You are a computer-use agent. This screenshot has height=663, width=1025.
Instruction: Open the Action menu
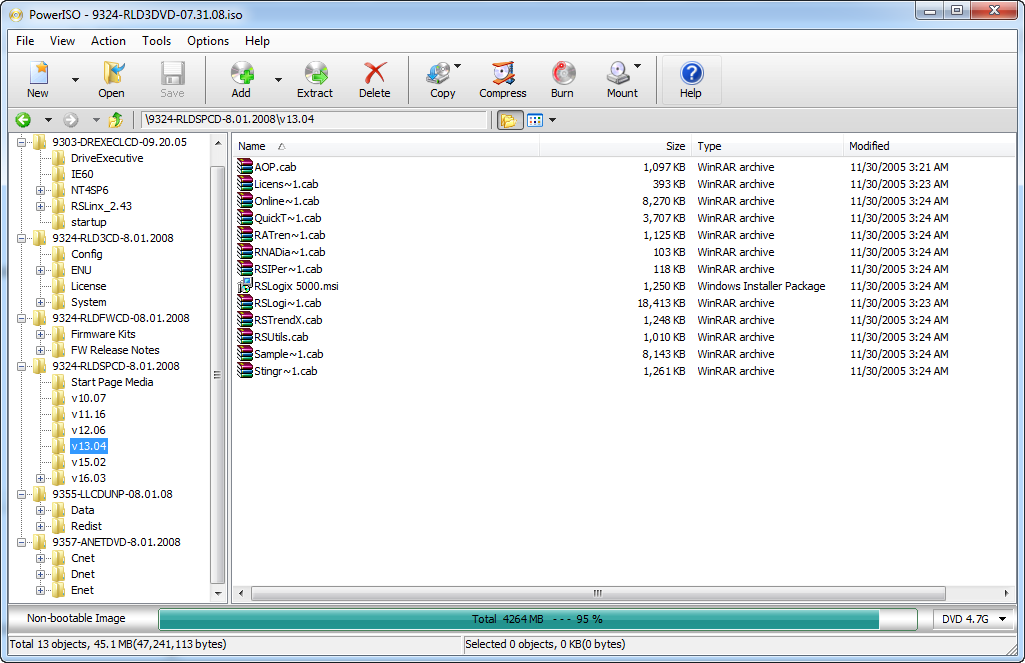coord(108,41)
